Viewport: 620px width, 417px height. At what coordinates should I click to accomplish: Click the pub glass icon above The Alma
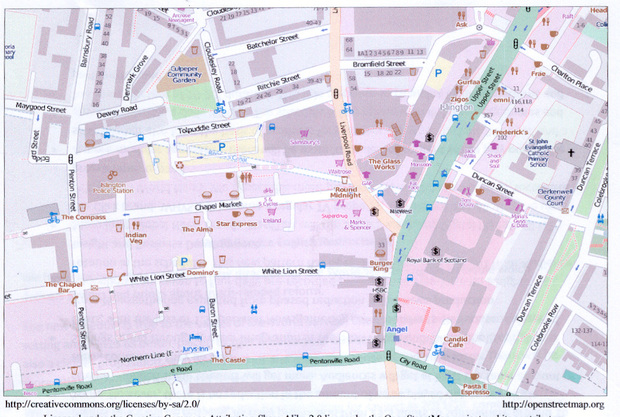(x=197, y=220)
